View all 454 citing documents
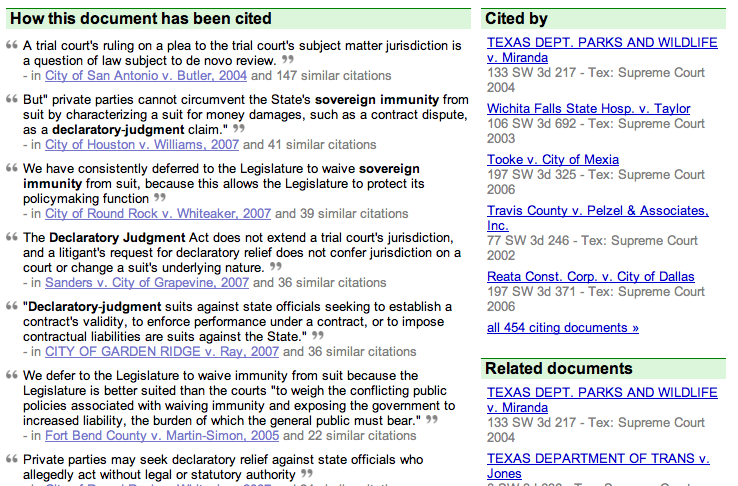 click(562, 328)
